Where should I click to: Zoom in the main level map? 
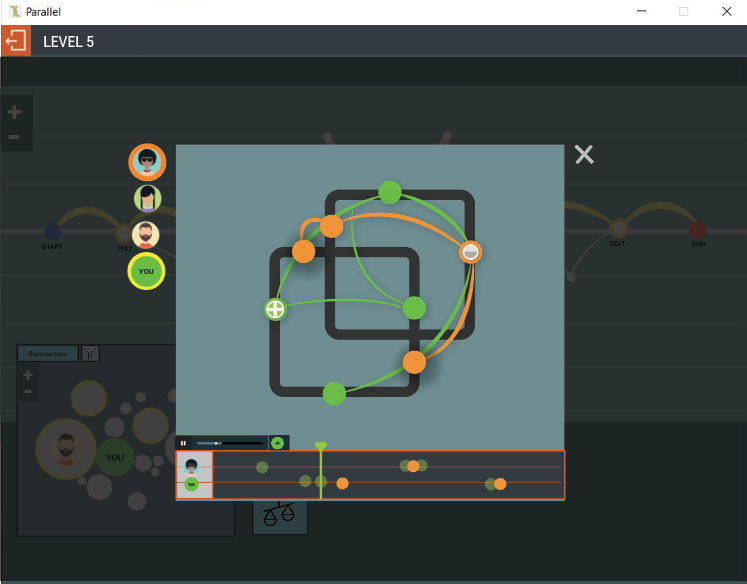(x=15, y=113)
